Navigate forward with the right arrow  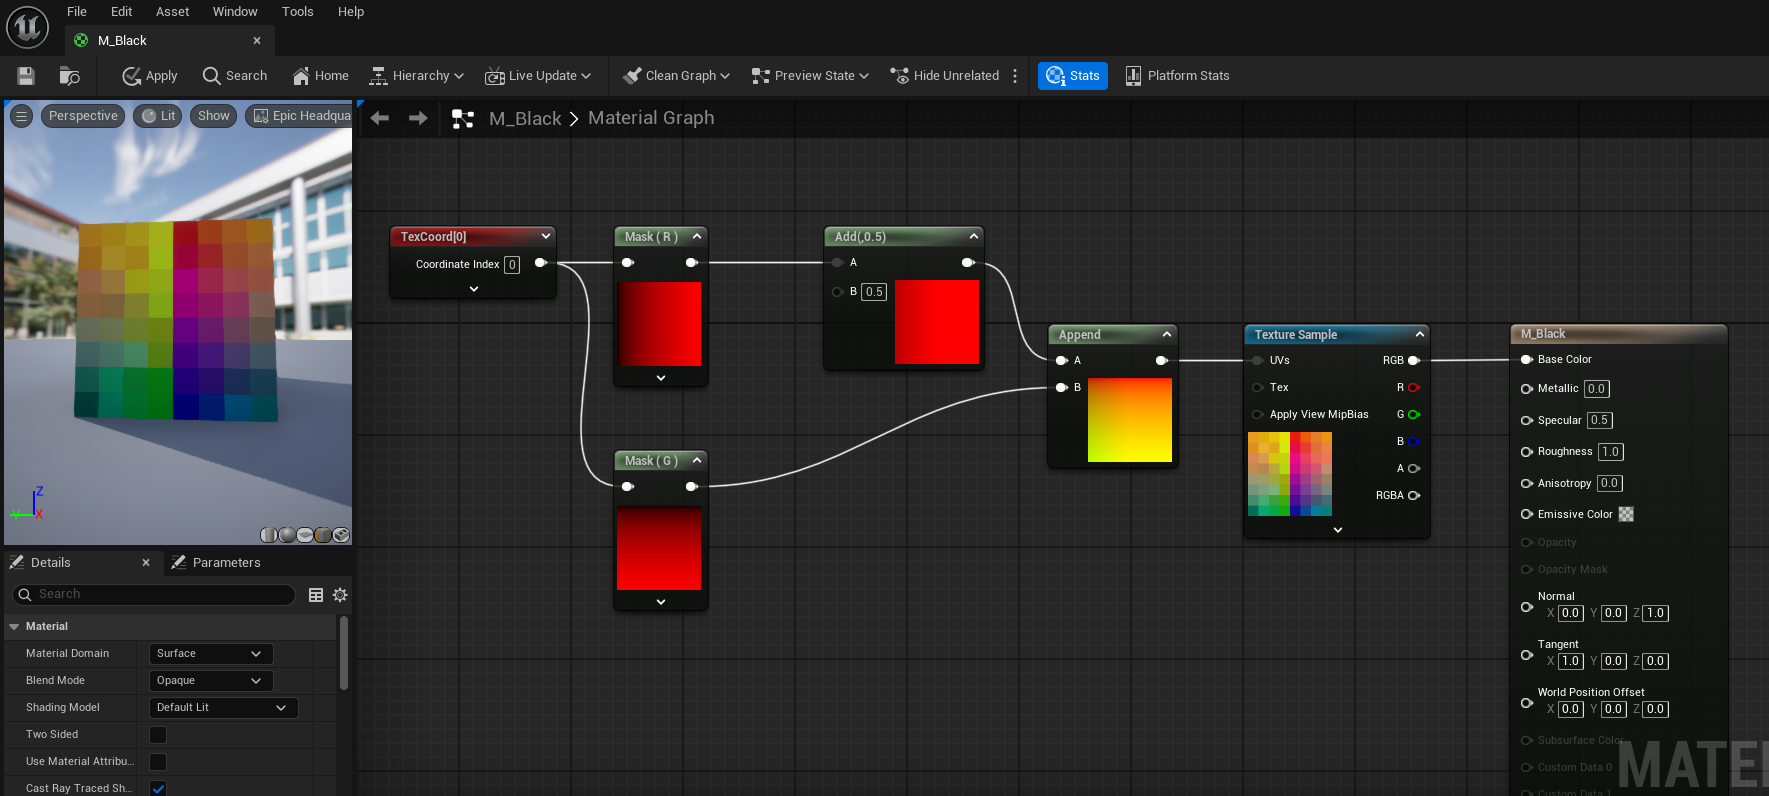click(x=418, y=118)
